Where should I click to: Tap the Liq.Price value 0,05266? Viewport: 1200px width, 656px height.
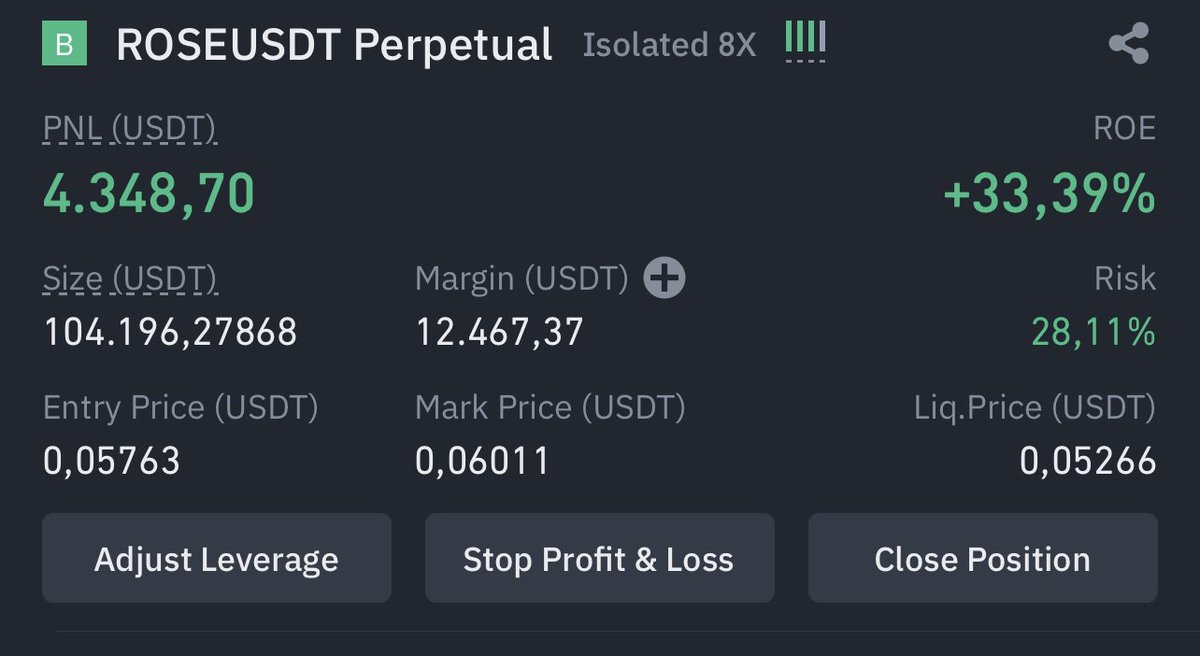click(x=1088, y=460)
